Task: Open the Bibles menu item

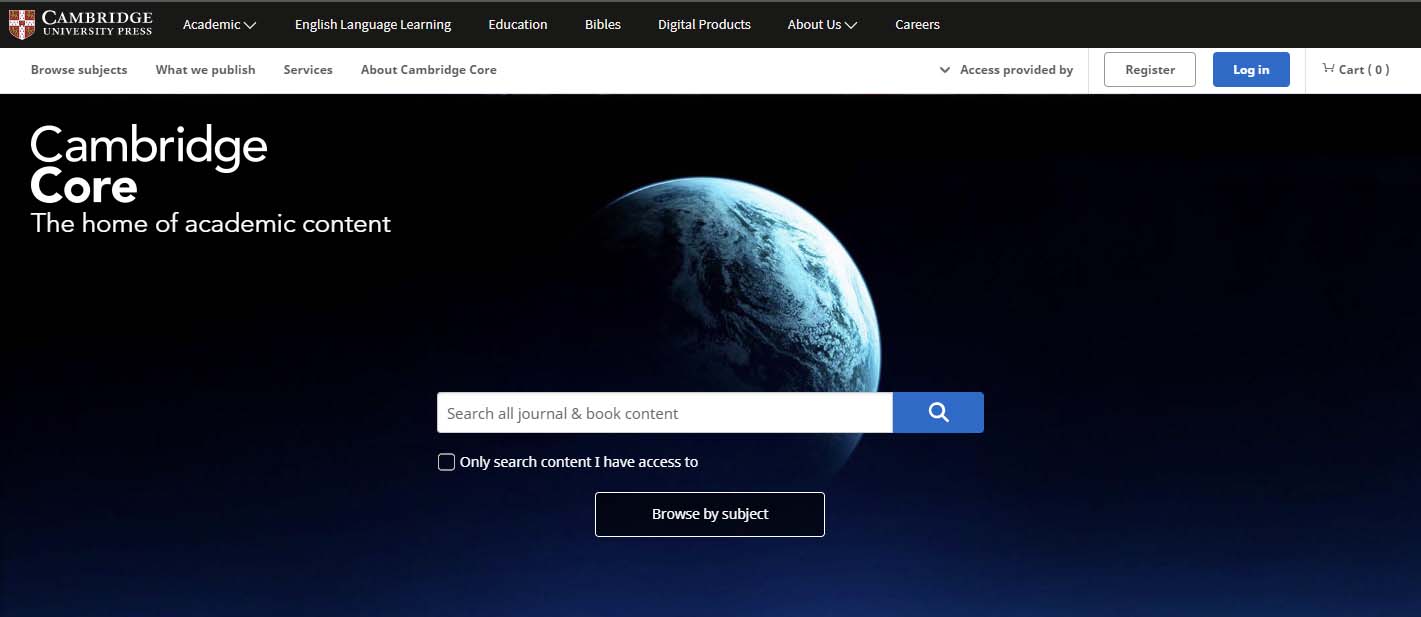Action: 602,24
